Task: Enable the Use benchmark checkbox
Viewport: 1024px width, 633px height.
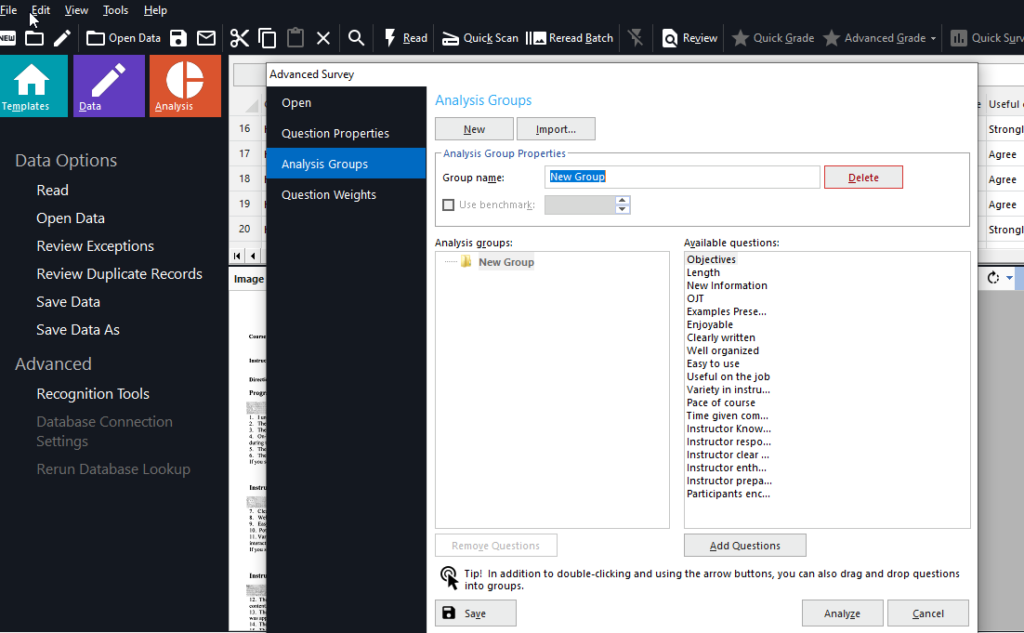Action: (449, 205)
